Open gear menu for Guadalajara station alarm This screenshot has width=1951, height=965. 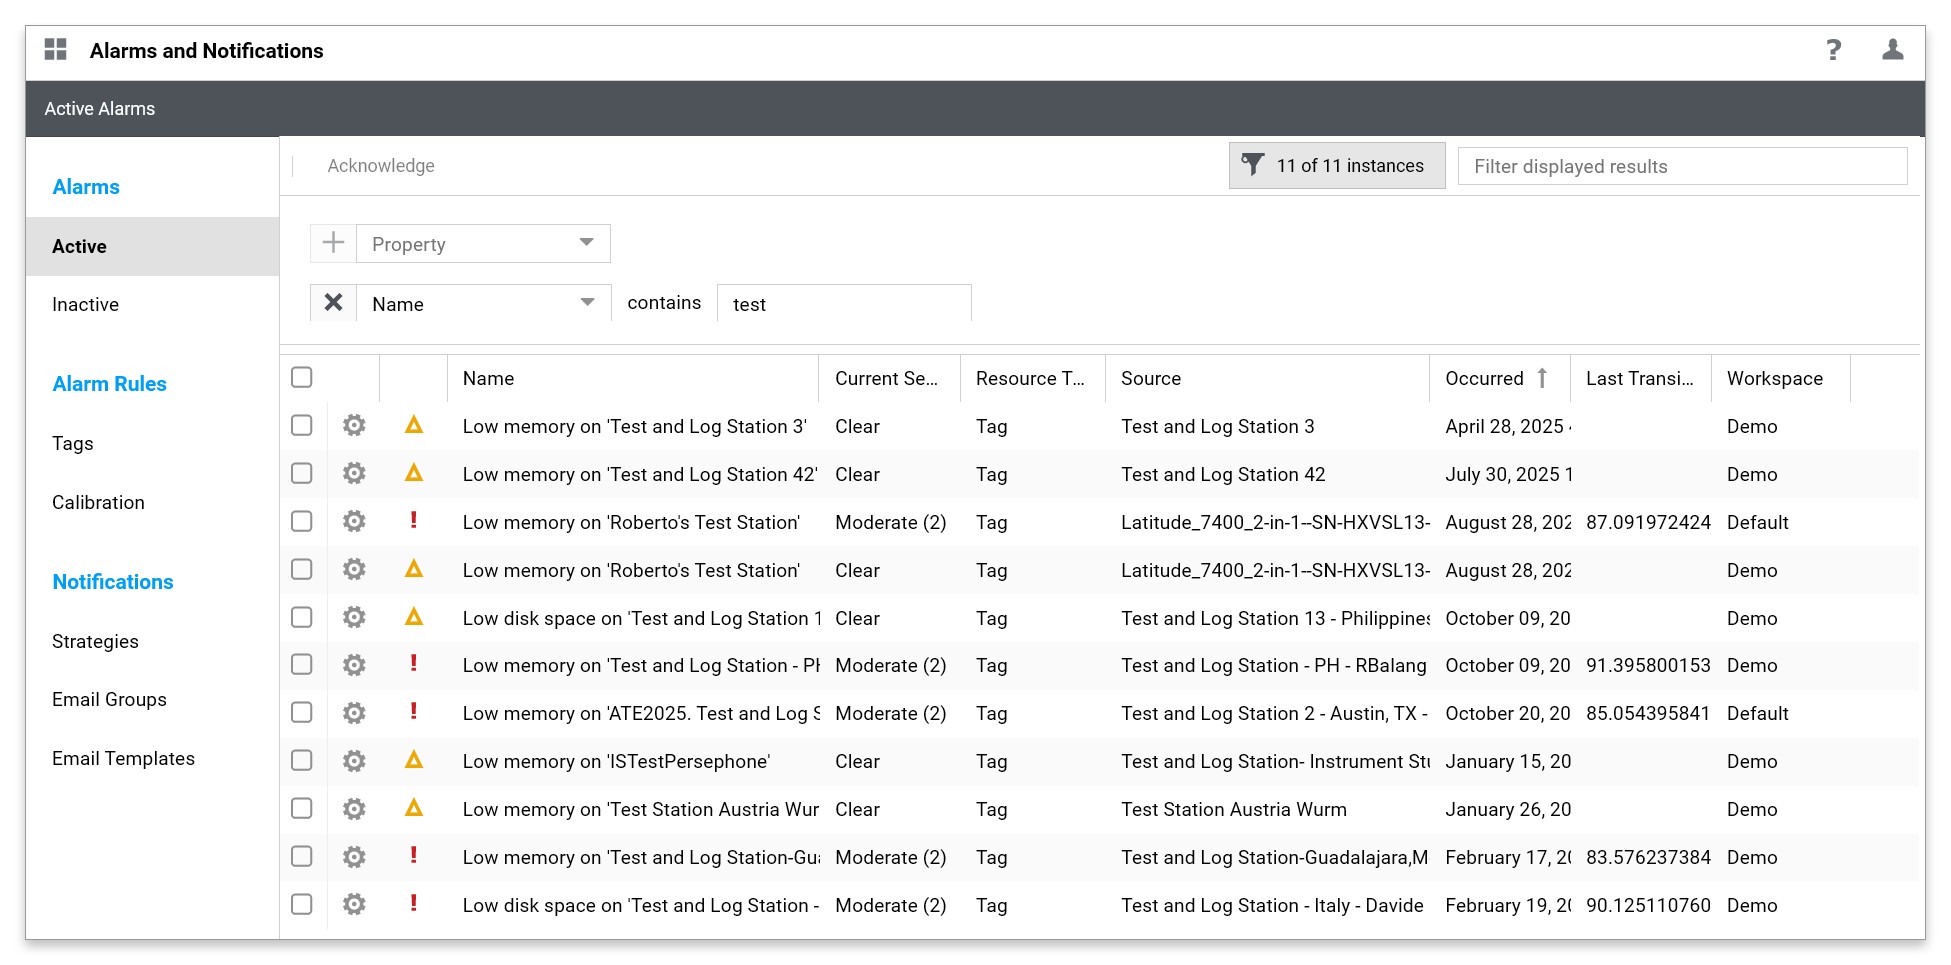coord(354,857)
